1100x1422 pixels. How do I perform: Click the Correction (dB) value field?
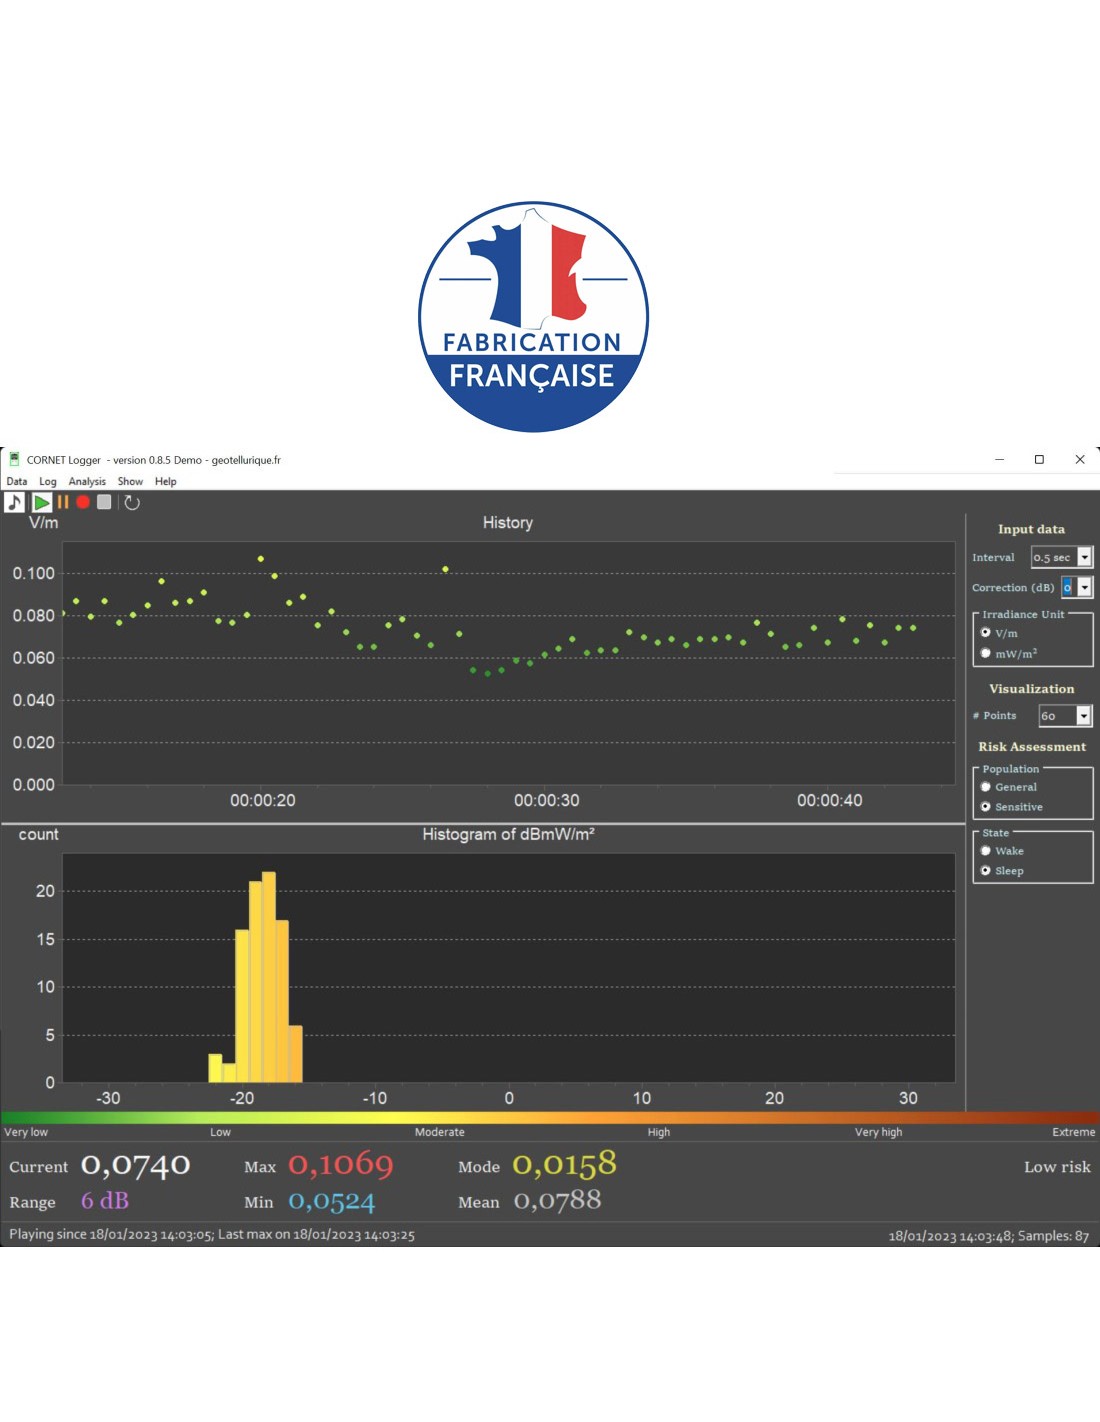pos(1068,587)
